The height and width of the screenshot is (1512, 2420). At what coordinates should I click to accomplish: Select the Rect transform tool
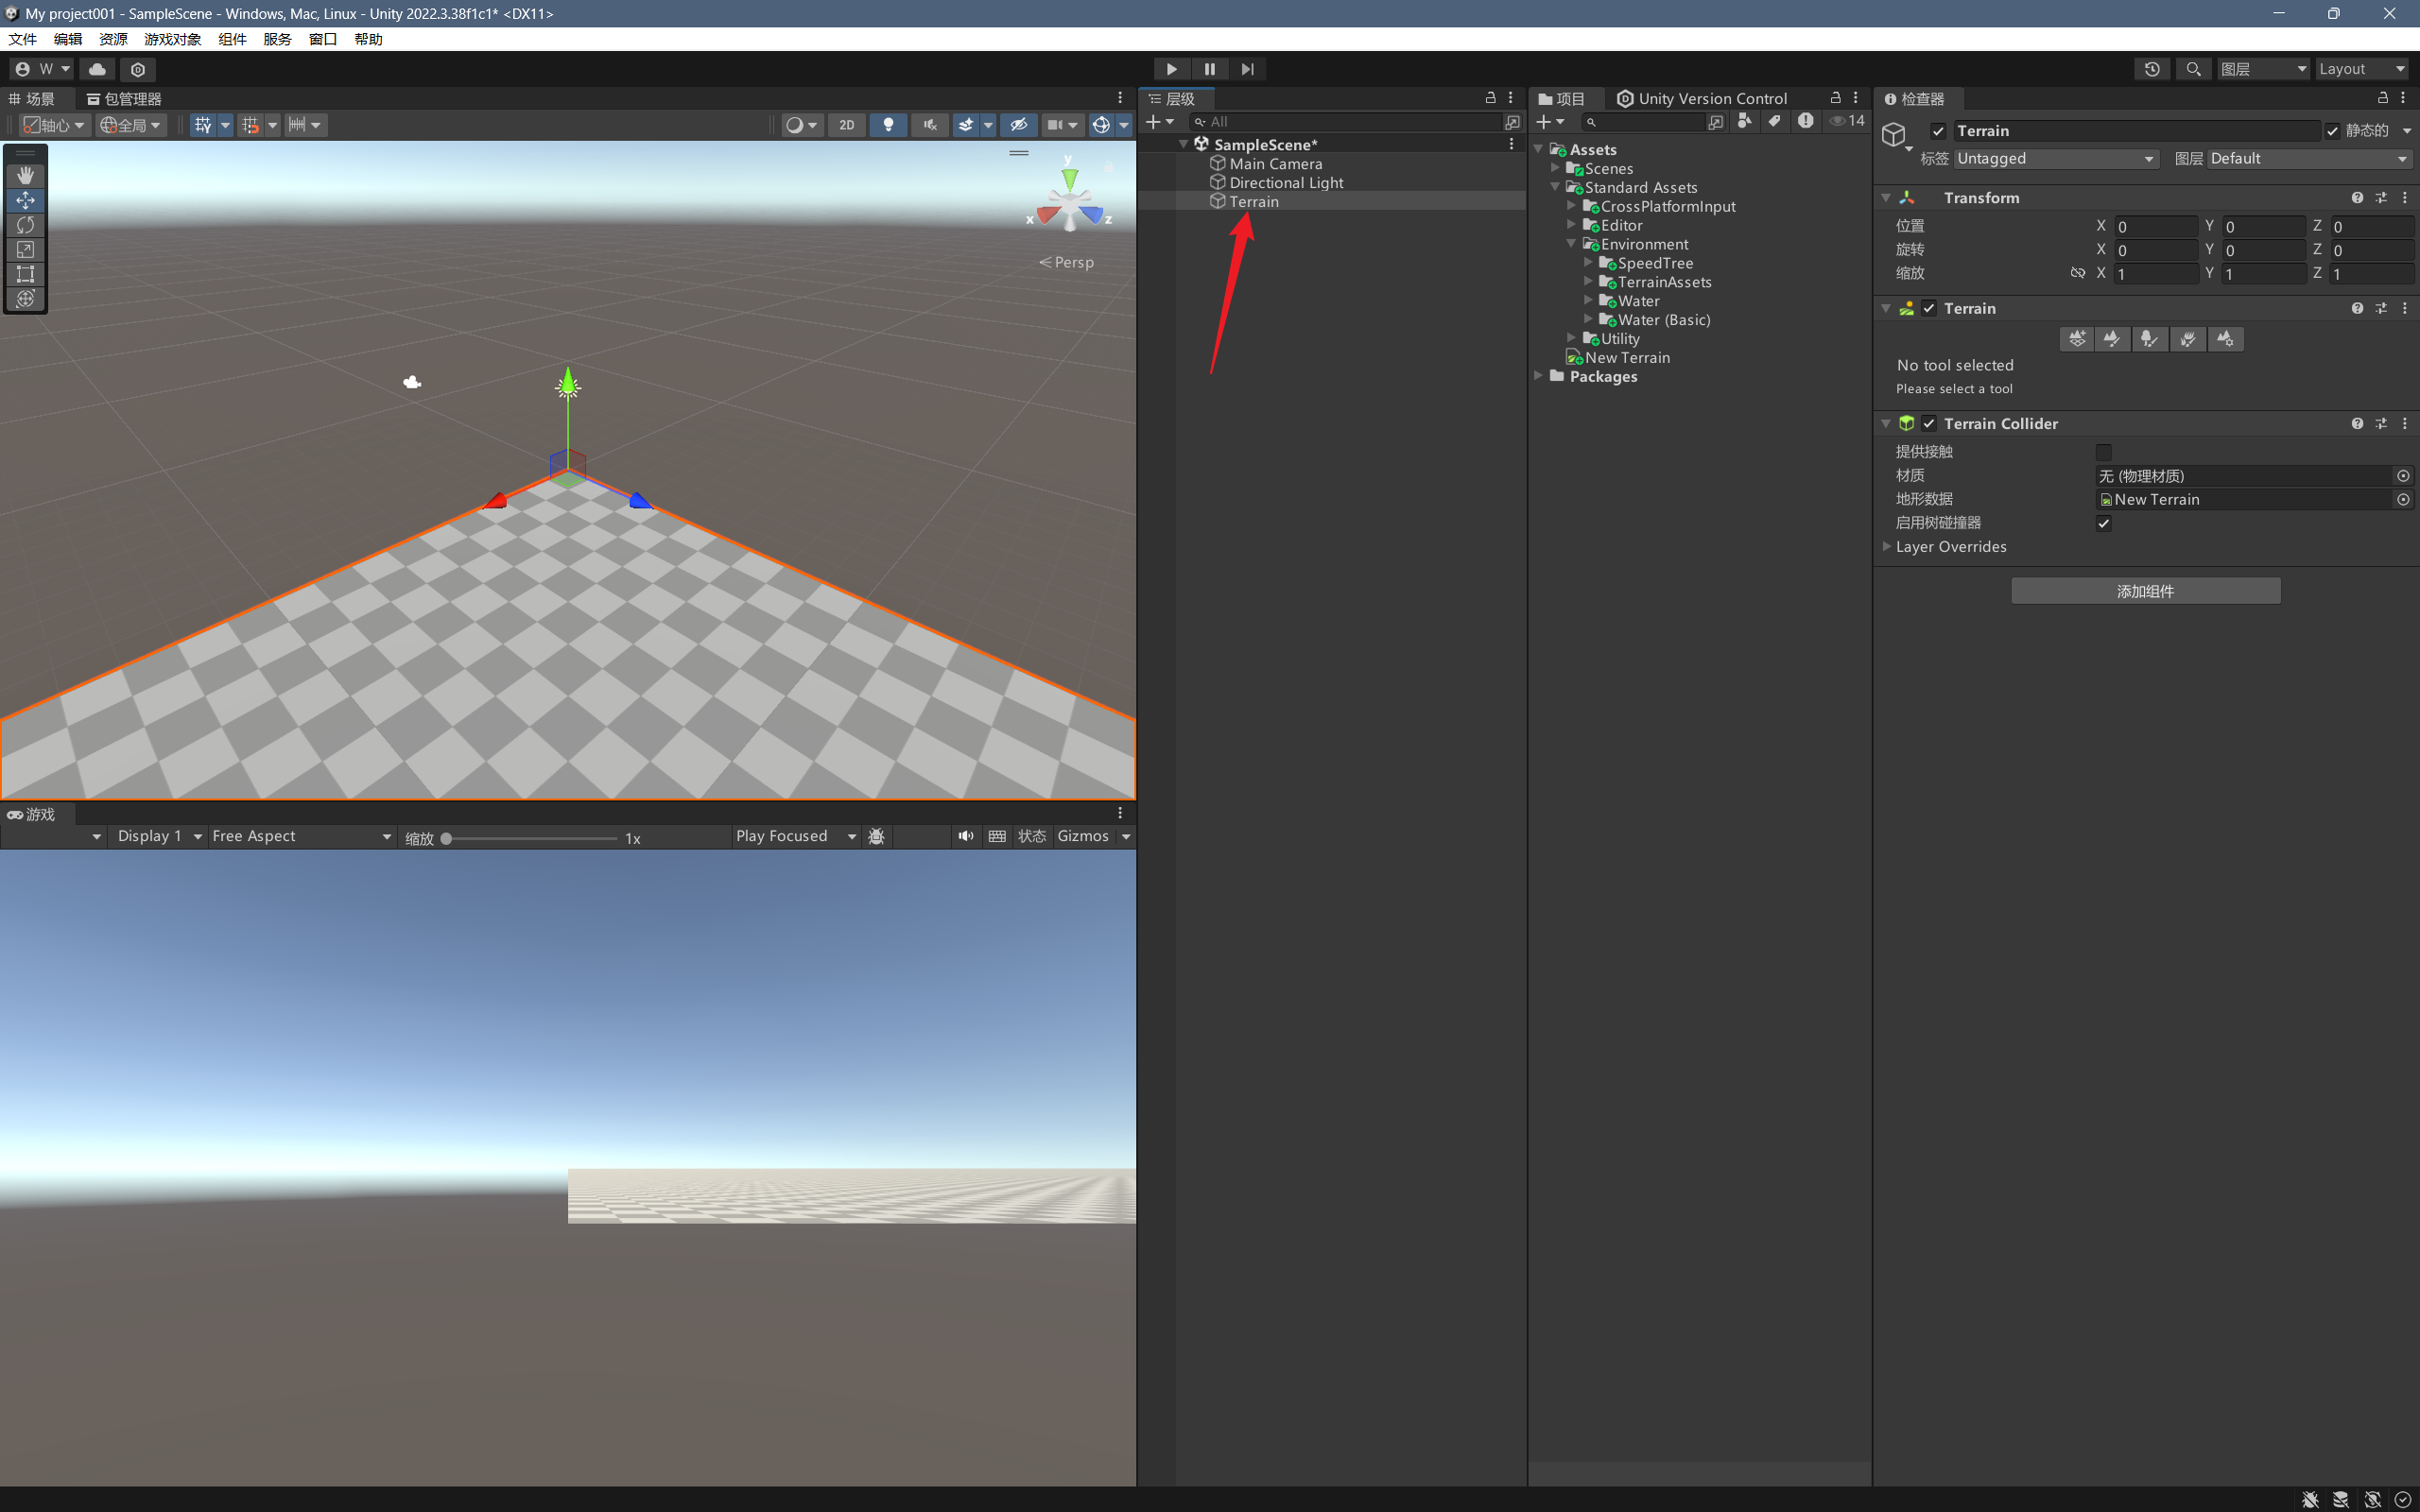[x=25, y=274]
